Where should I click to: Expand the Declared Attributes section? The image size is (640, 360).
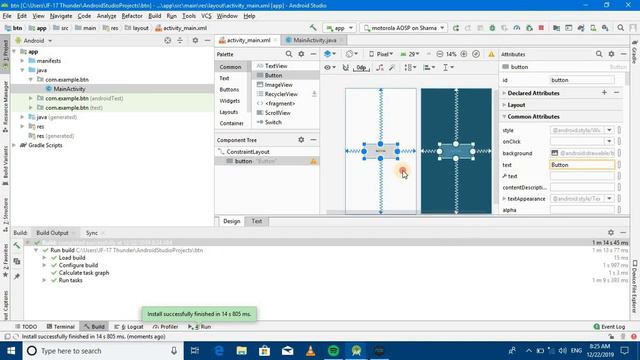pos(504,93)
